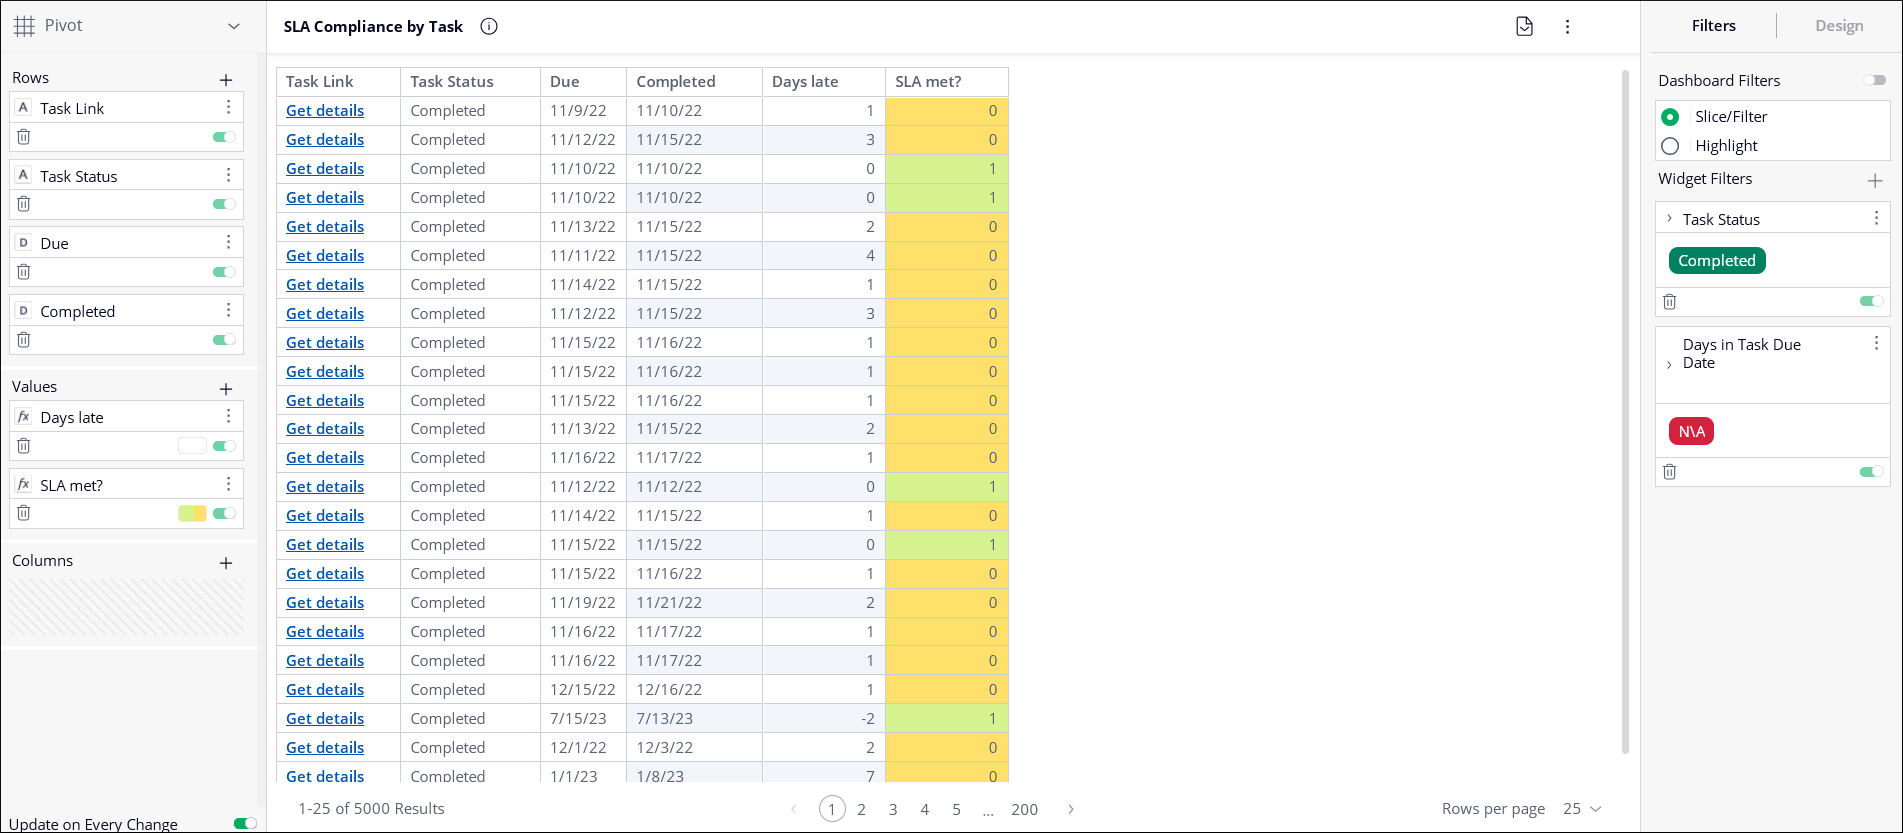Add a new widget filter
Image resolution: width=1903 pixels, height=833 pixels.
(1875, 181)
